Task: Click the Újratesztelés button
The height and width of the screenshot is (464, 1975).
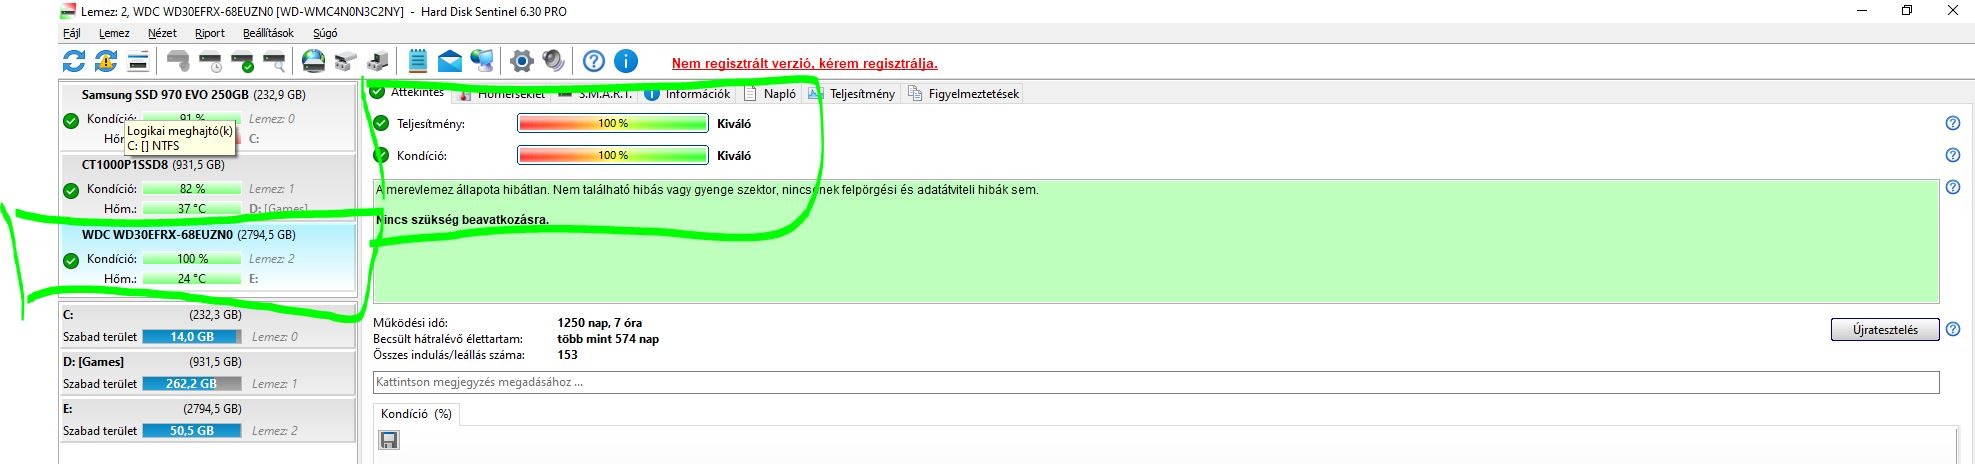Action: (x=1885, y=330)
